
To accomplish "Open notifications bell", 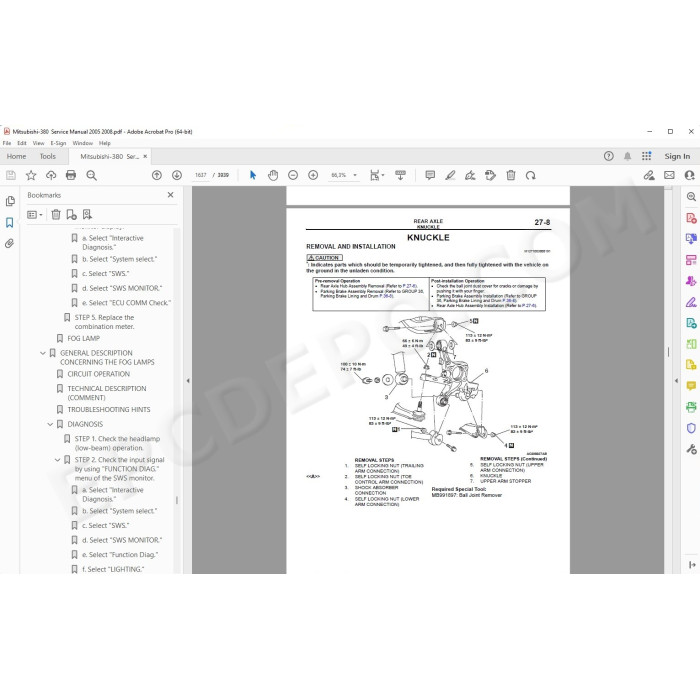I will tap(628, 156).
